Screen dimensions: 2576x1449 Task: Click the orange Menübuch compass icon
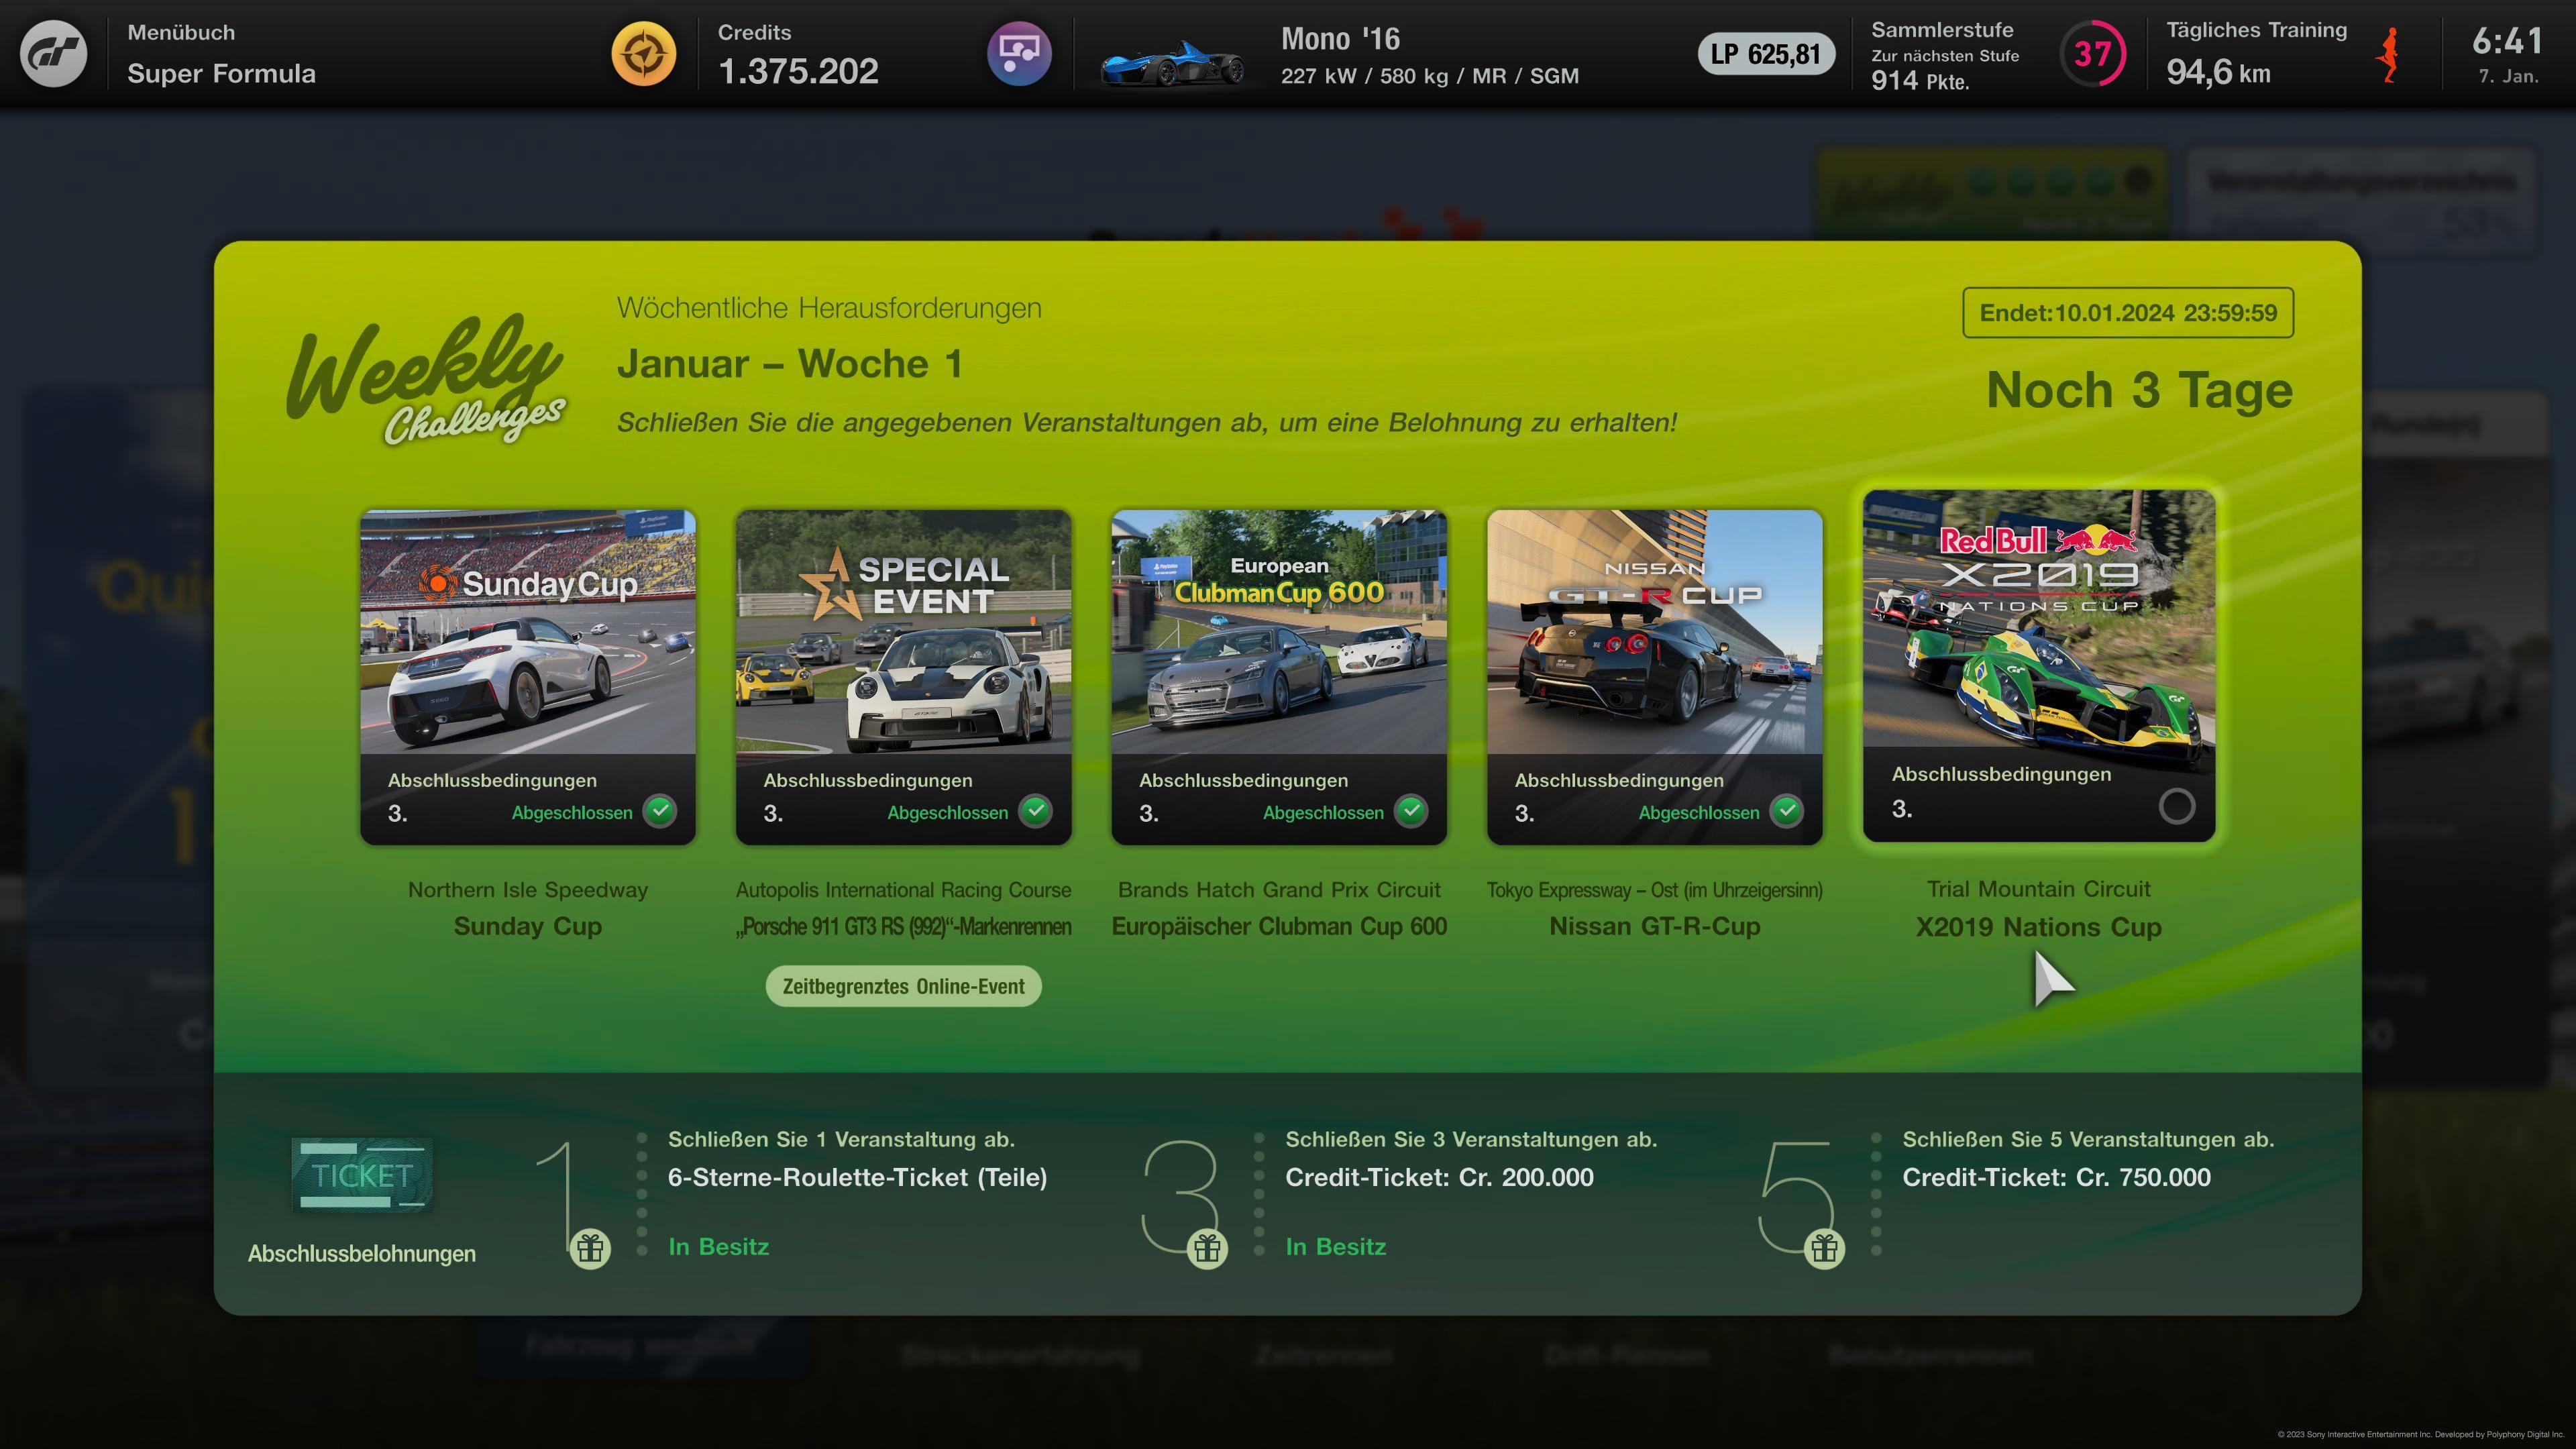[644, 54]
